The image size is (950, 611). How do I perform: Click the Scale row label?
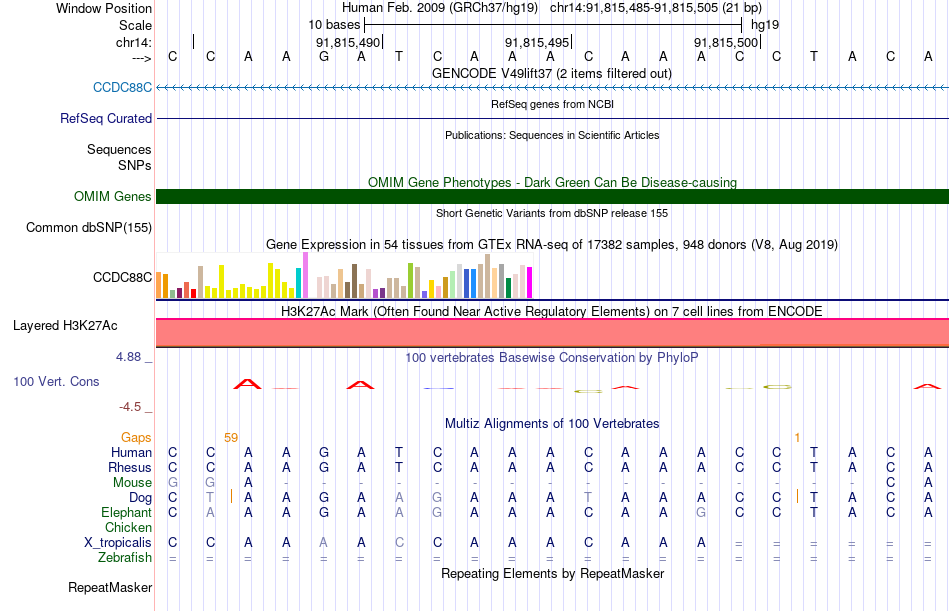tap(135, 25)
